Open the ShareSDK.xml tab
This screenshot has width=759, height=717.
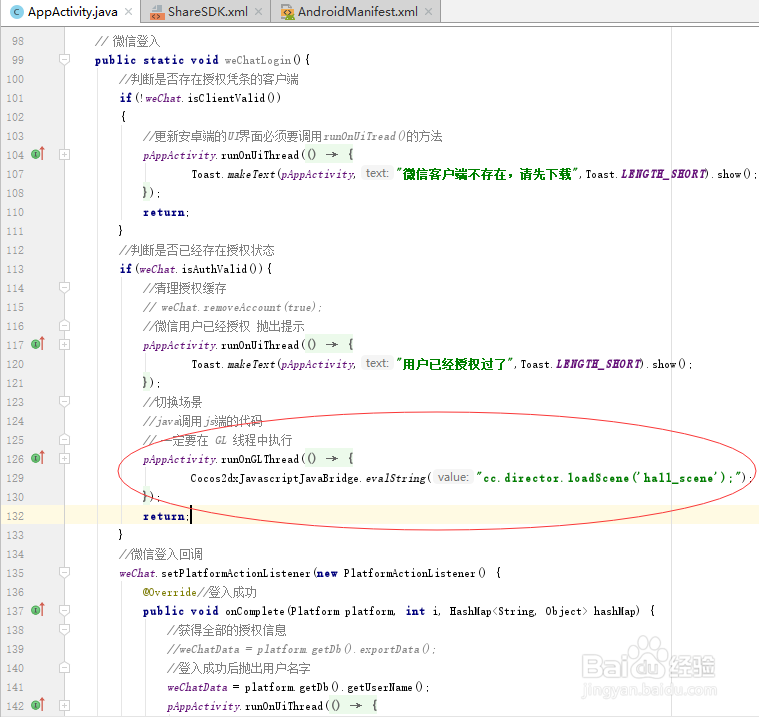pos(207,12)
